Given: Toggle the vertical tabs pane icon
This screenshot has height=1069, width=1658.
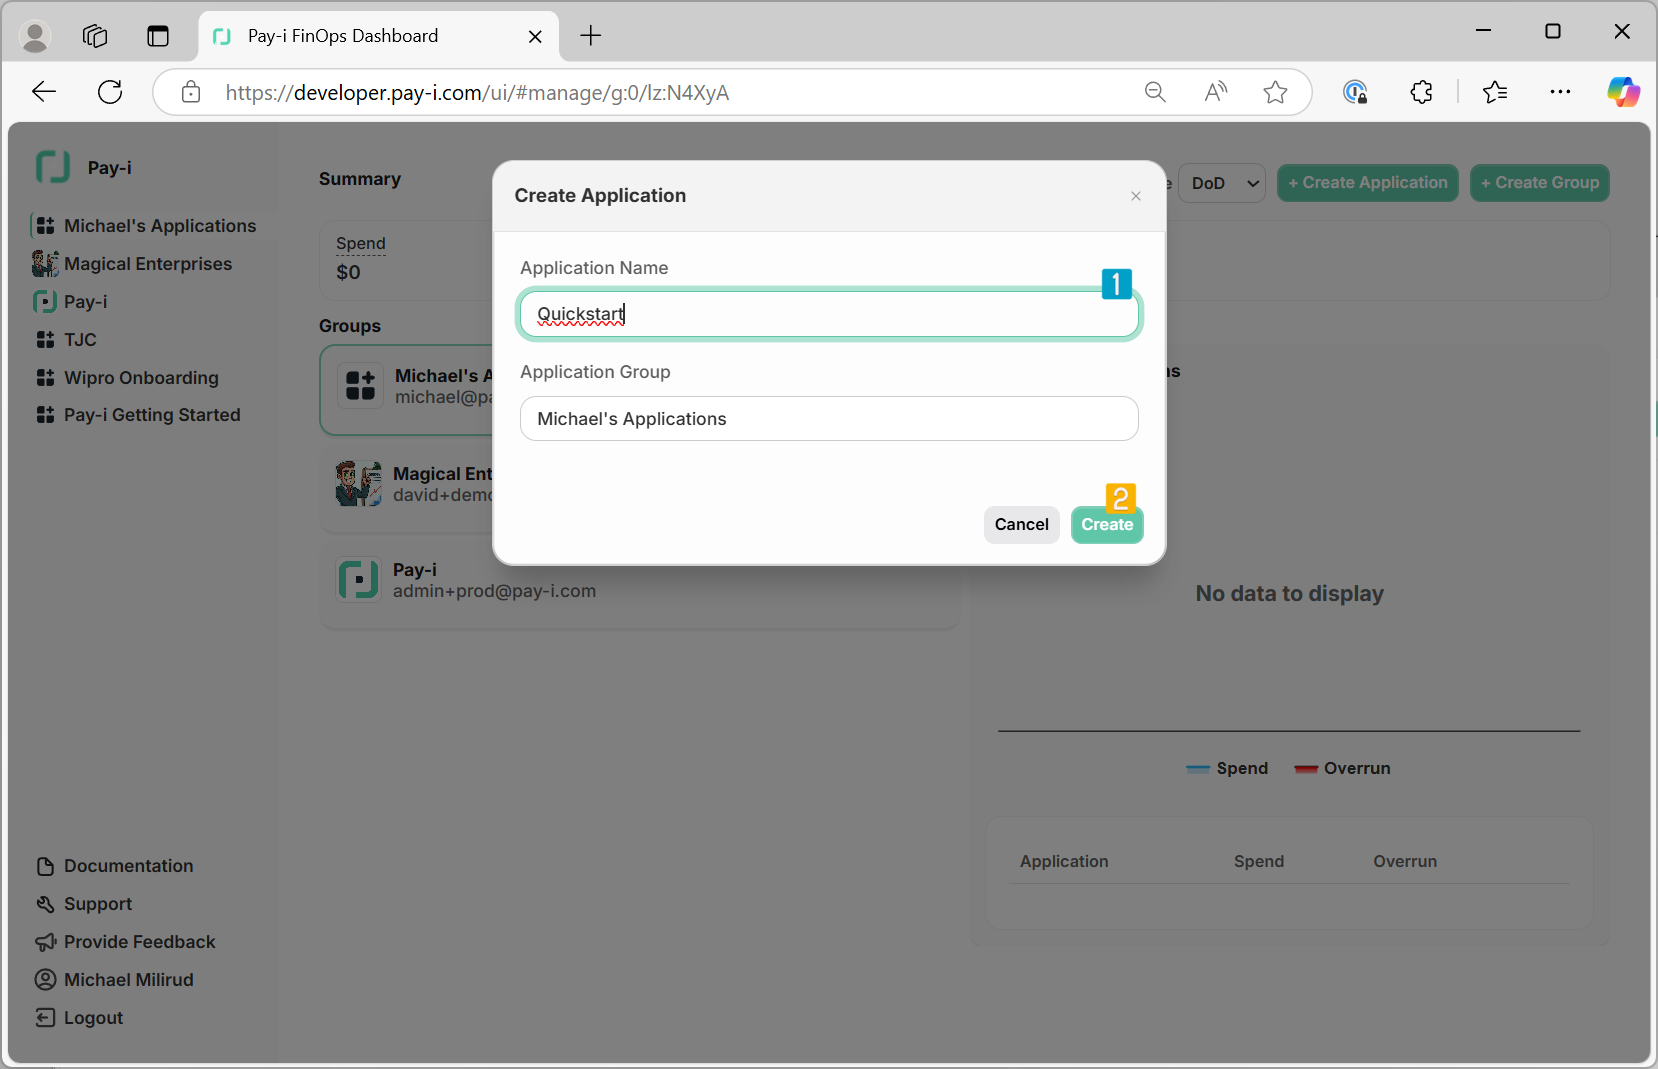Looking at the screenshot, I should click(x=158, y=36).
